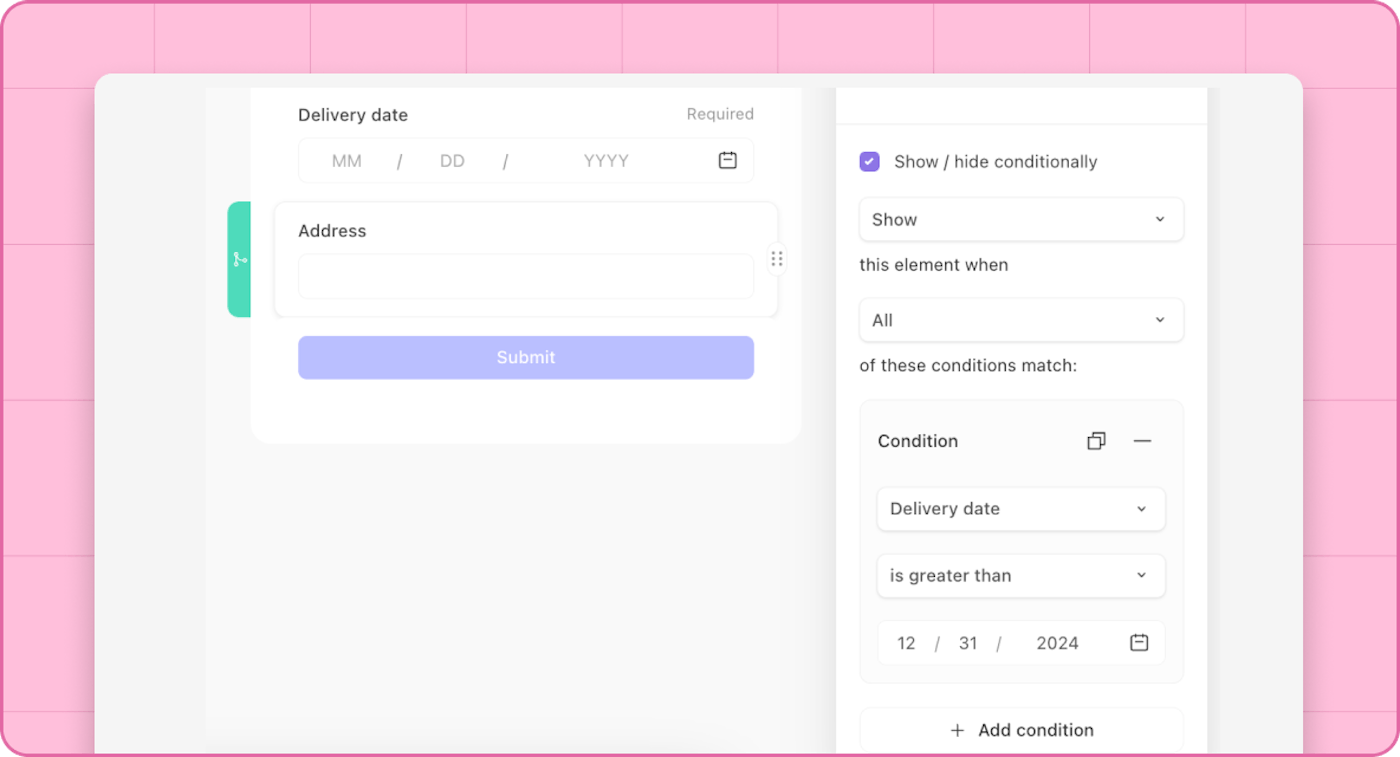Image resolution: width=1400 pixels, height=757 pixels.
Task: Open calendar picker for condition date value
Action: 1139,643
